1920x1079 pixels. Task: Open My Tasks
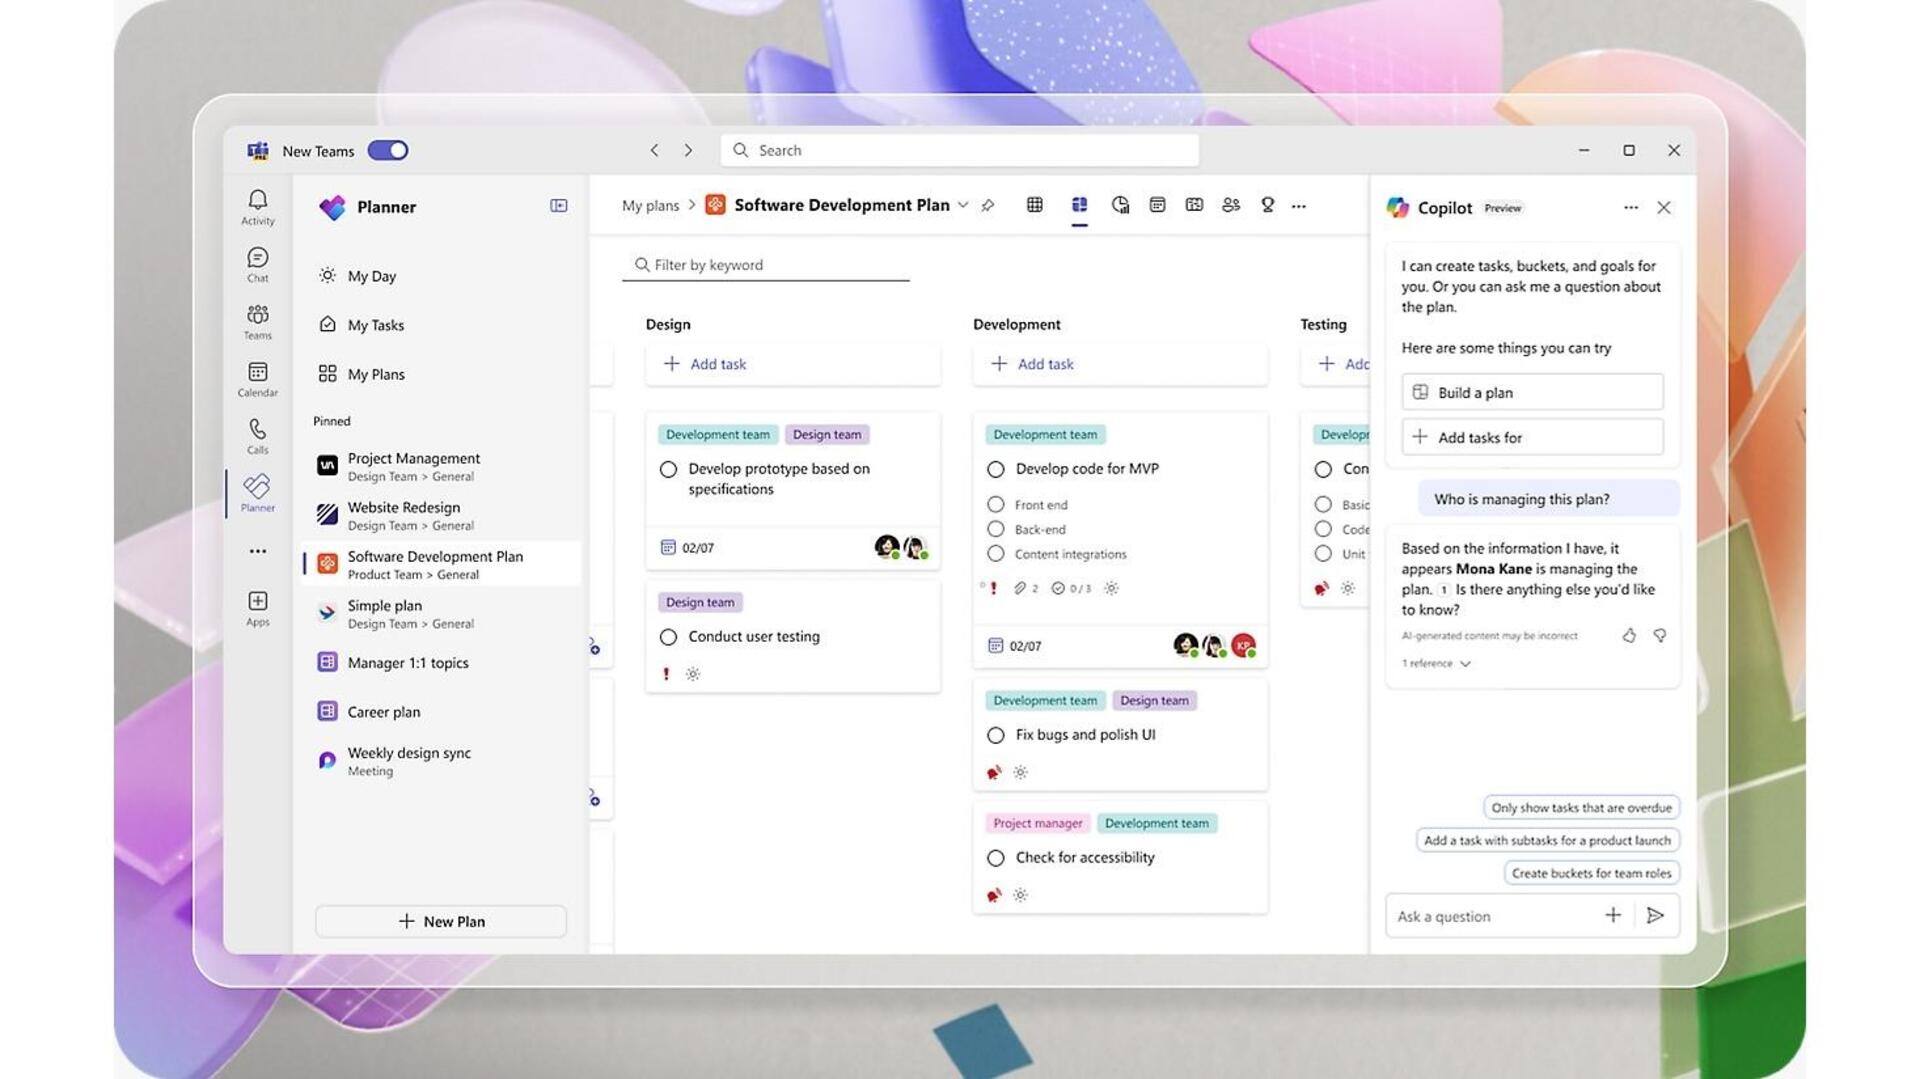(441, 325)
